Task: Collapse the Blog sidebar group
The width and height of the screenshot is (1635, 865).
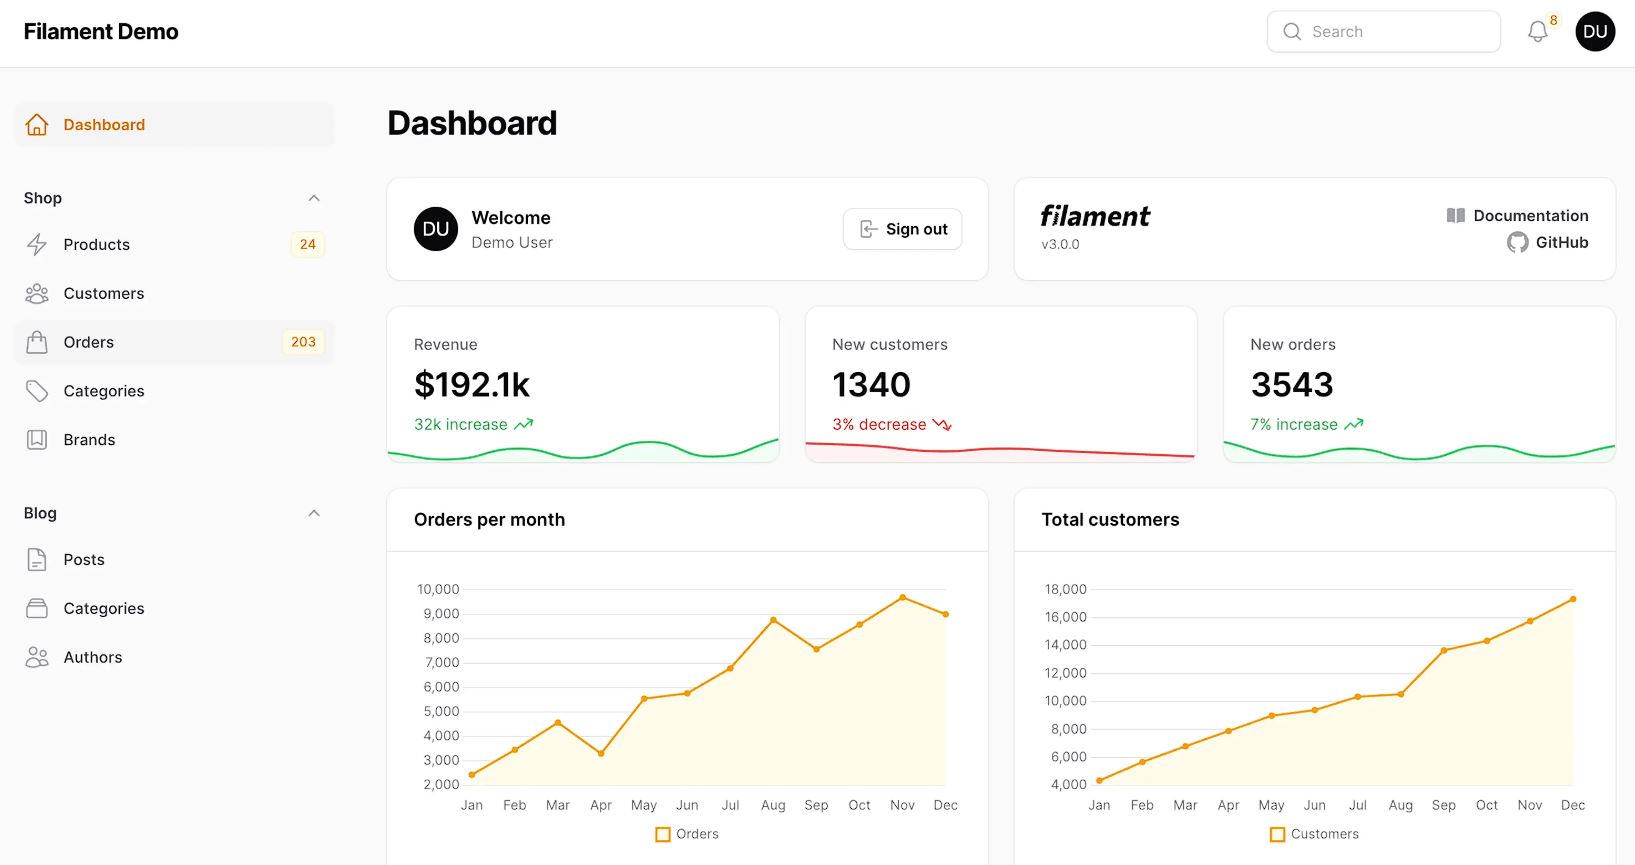Action: coord(314,513)
